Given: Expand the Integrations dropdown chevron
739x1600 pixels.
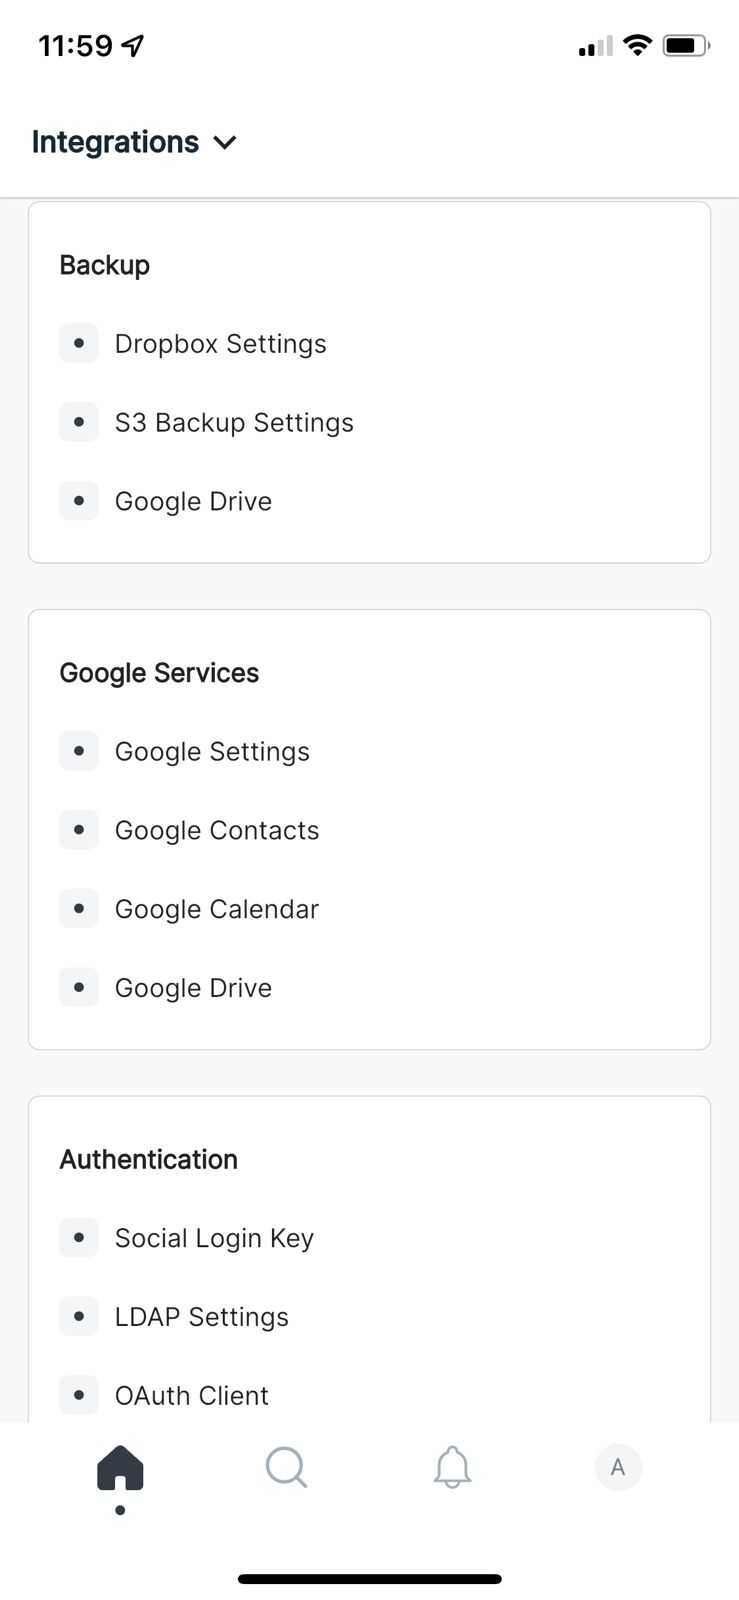Looking at the screenshot, I should 226,143.
